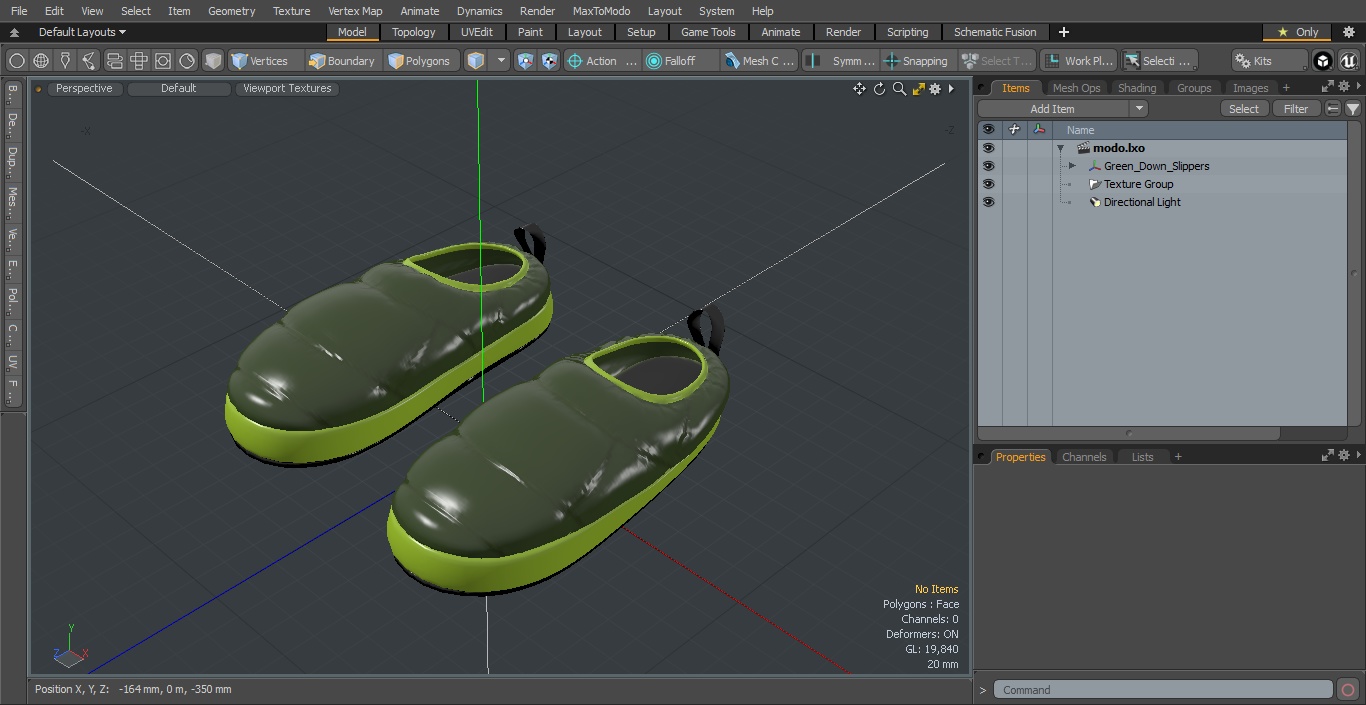Open the Selection menu button
This screenshot has height=705, width=1366.
(1158, 61)
